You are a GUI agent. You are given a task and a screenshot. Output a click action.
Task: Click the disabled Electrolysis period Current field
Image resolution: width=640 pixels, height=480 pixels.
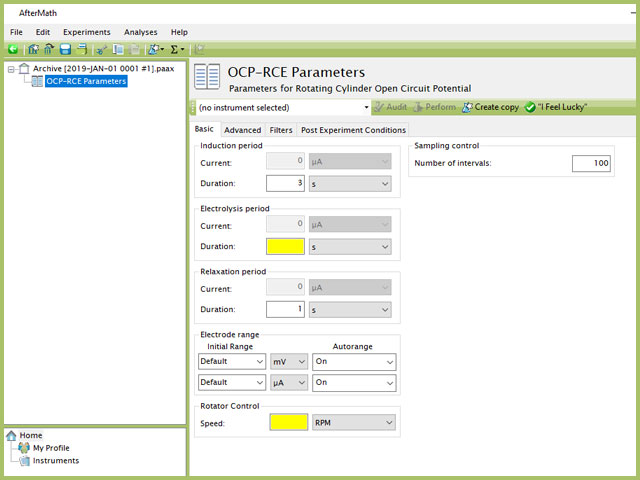click(x=285, y=224)
